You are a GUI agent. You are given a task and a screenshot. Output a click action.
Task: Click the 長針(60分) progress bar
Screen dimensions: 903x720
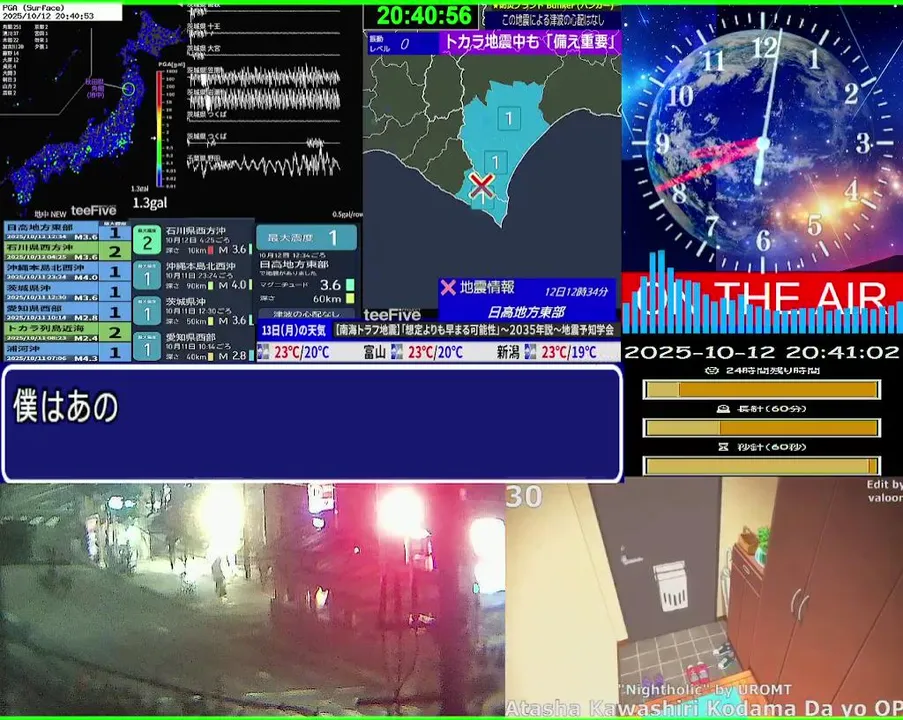[x=761, y=428]
